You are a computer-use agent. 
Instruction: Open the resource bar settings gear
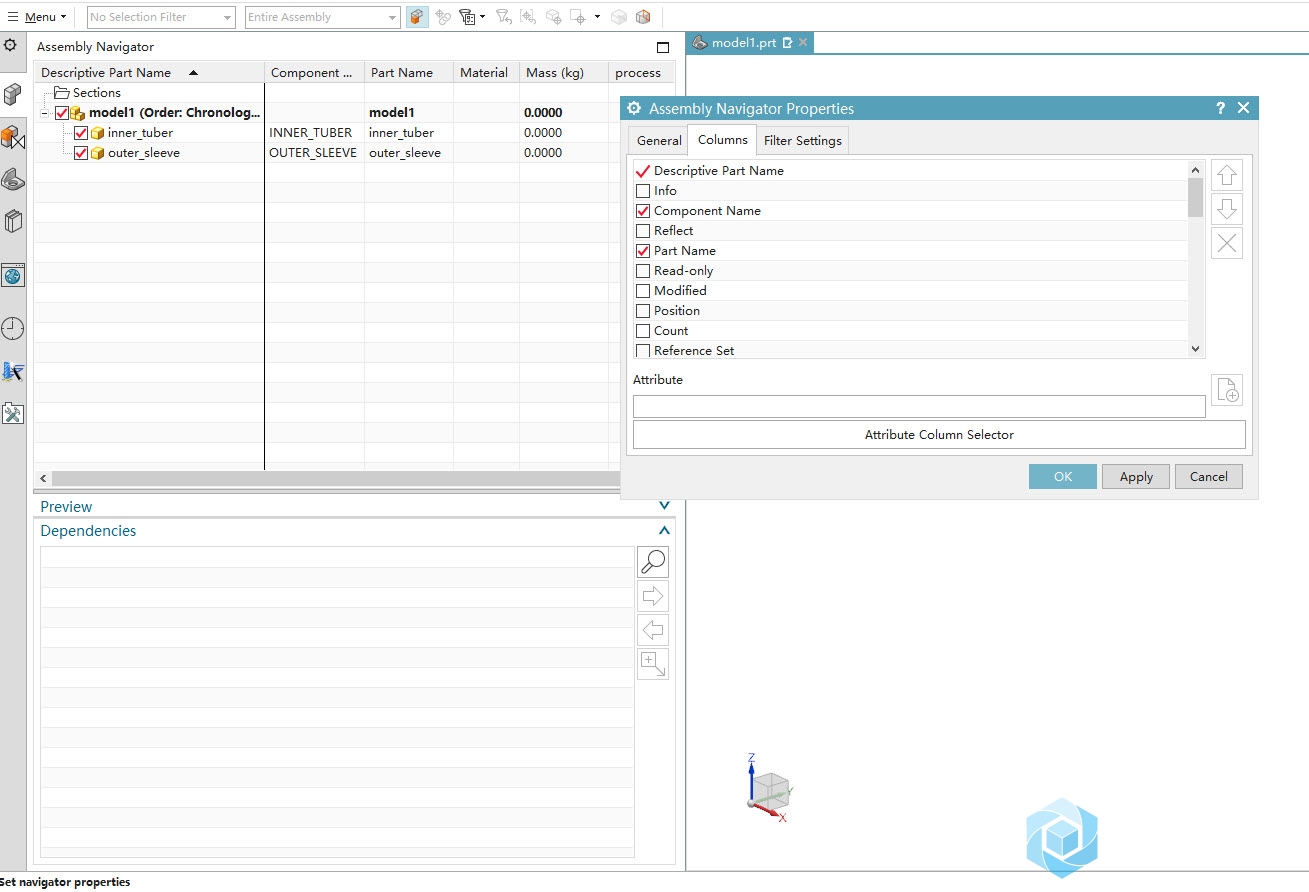pyautogui.click(x=10, y=45)
